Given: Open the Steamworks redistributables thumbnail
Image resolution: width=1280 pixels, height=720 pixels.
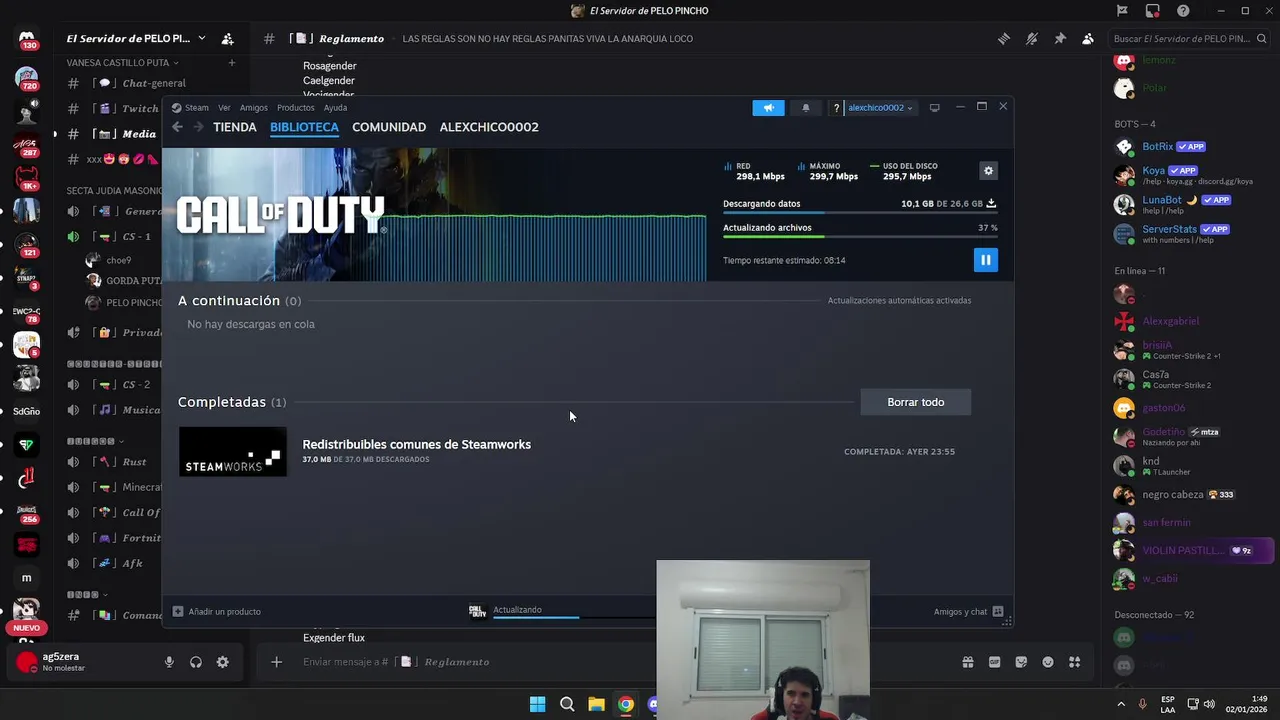Looking at the screenshot, I should (233, 452).
